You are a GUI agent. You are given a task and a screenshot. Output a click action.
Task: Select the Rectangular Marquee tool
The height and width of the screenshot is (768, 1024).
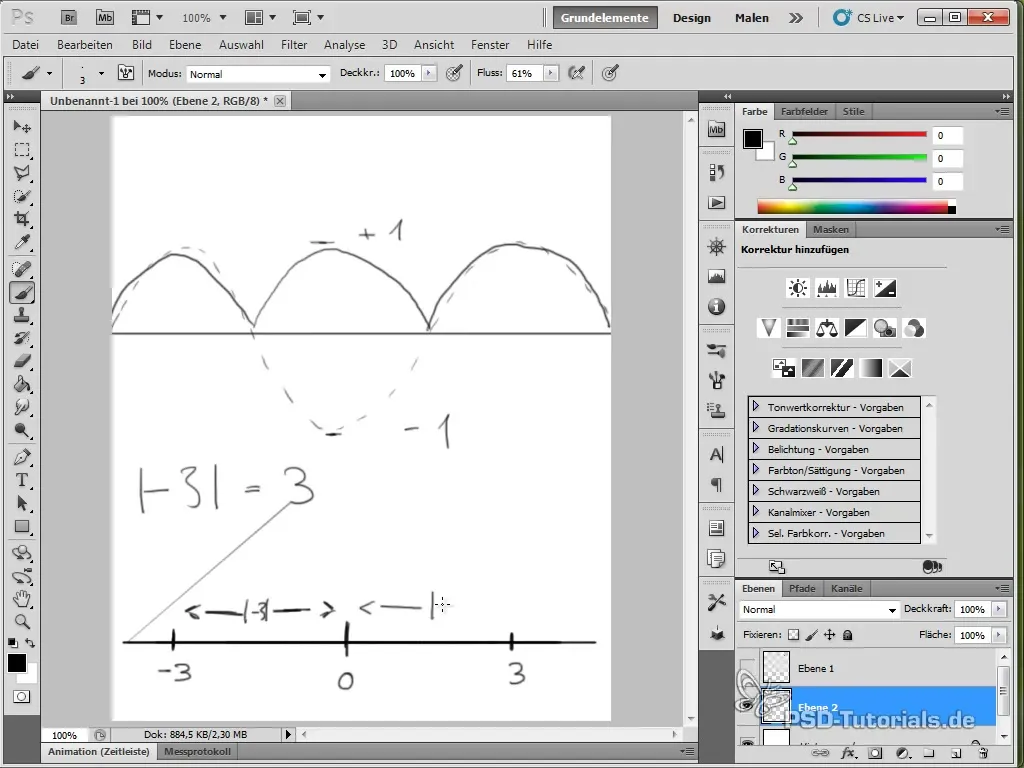[x=22, y=150]
